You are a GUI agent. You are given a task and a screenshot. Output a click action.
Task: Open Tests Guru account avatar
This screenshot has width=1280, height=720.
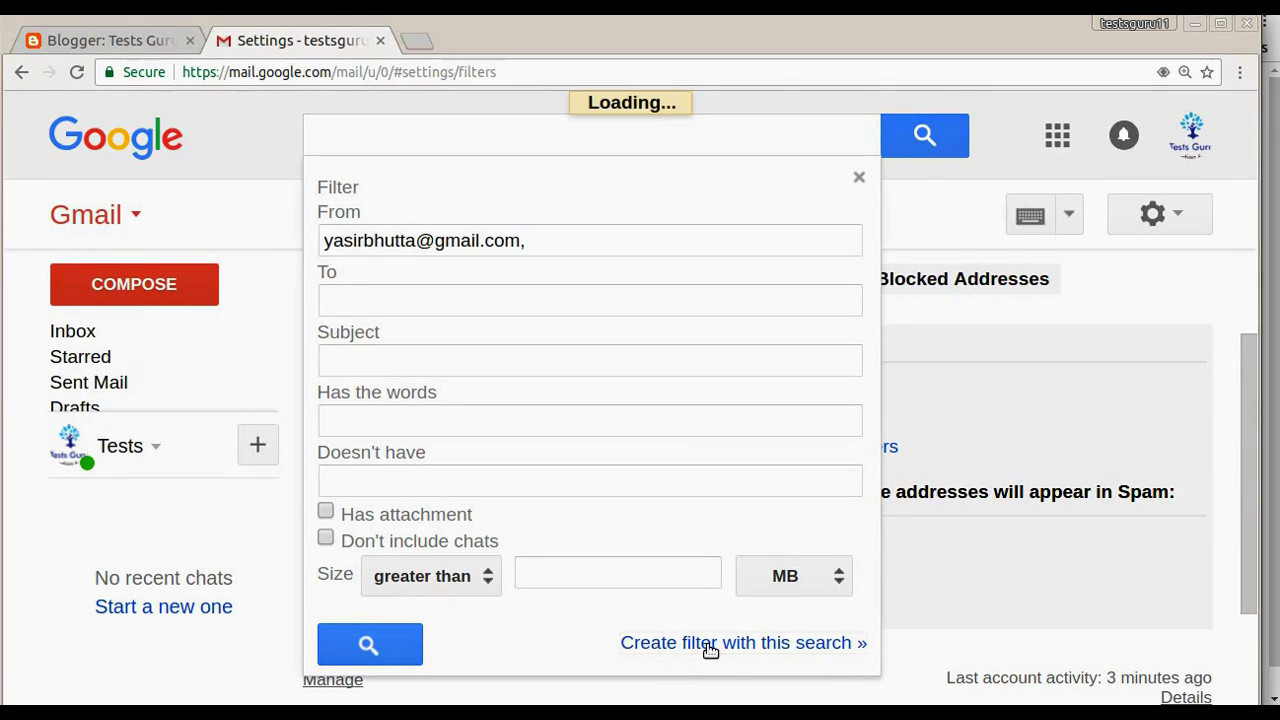click(x=1190, y=135)
